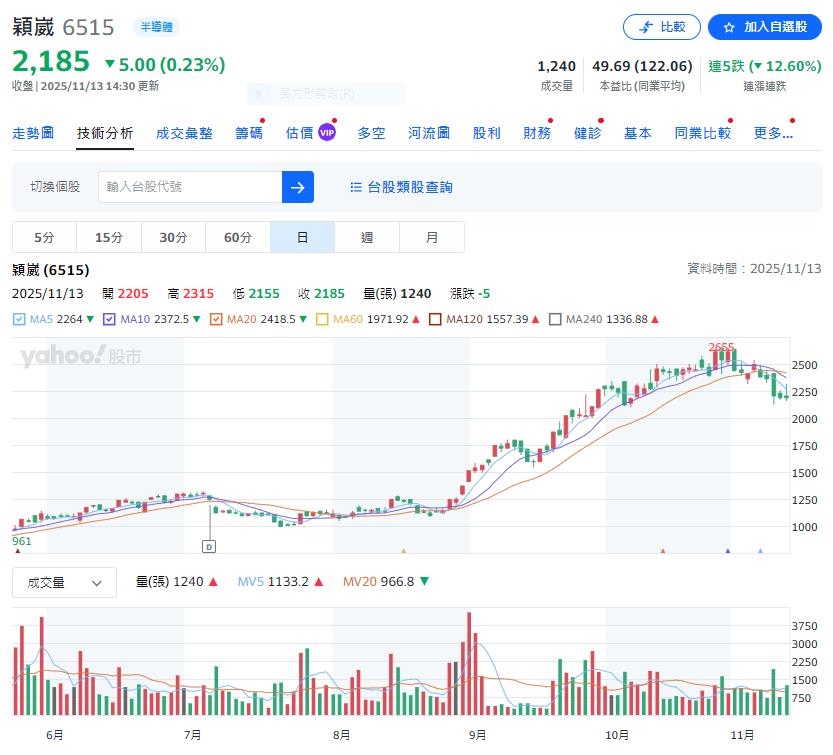Switch to the 走勢圖 tab
This screenshot has height=755, width=833.
[33, 131]
